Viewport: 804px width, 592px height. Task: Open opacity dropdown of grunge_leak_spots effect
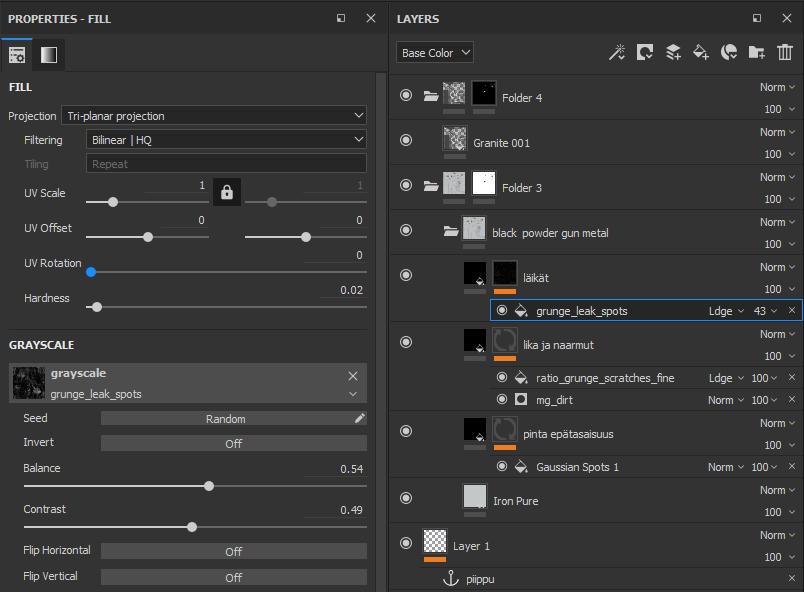(x=765, y=311)
